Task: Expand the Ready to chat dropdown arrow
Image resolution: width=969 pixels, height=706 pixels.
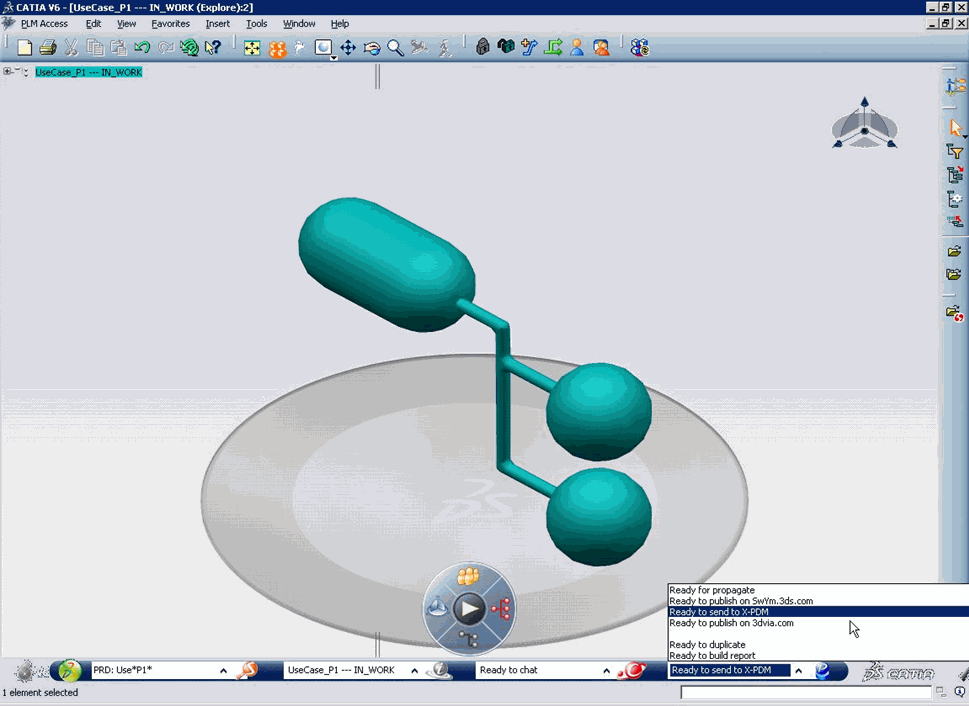Action: tap(606, 670)
